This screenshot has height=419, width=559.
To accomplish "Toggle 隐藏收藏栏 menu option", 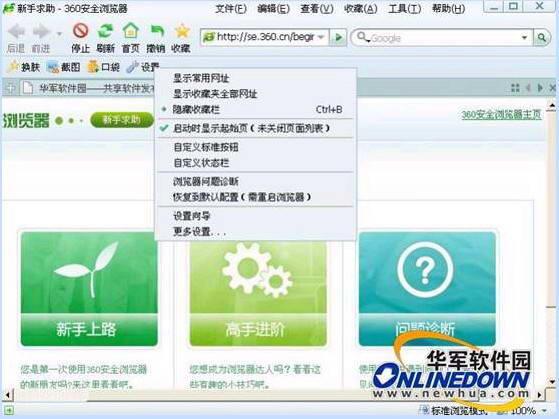I will (255, 109).
